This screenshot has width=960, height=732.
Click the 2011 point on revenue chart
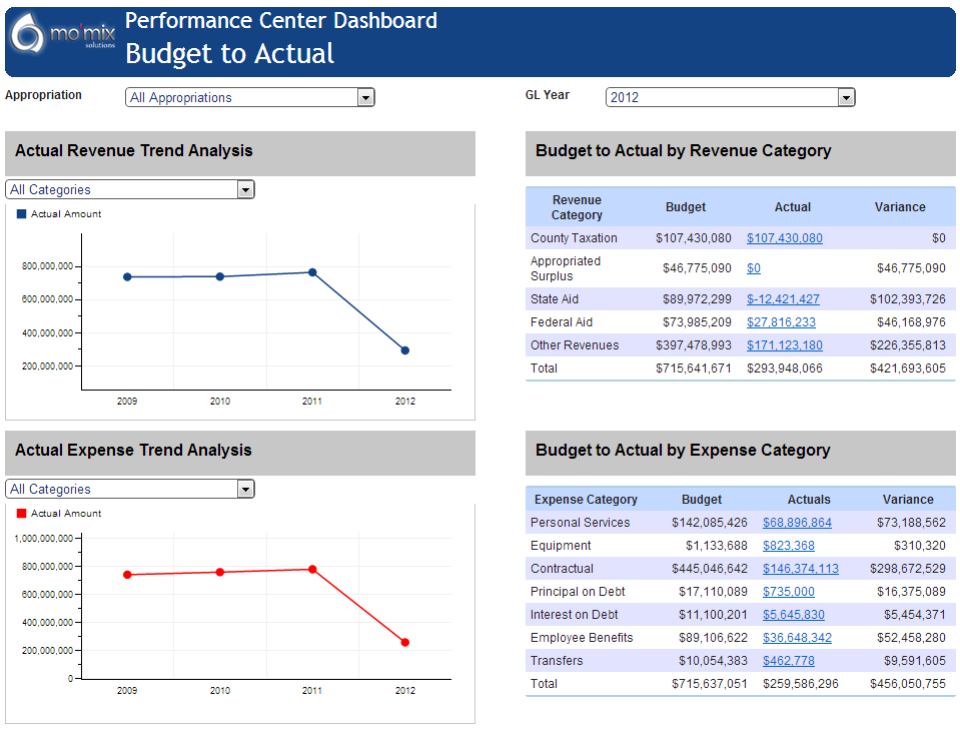(312, 272)
